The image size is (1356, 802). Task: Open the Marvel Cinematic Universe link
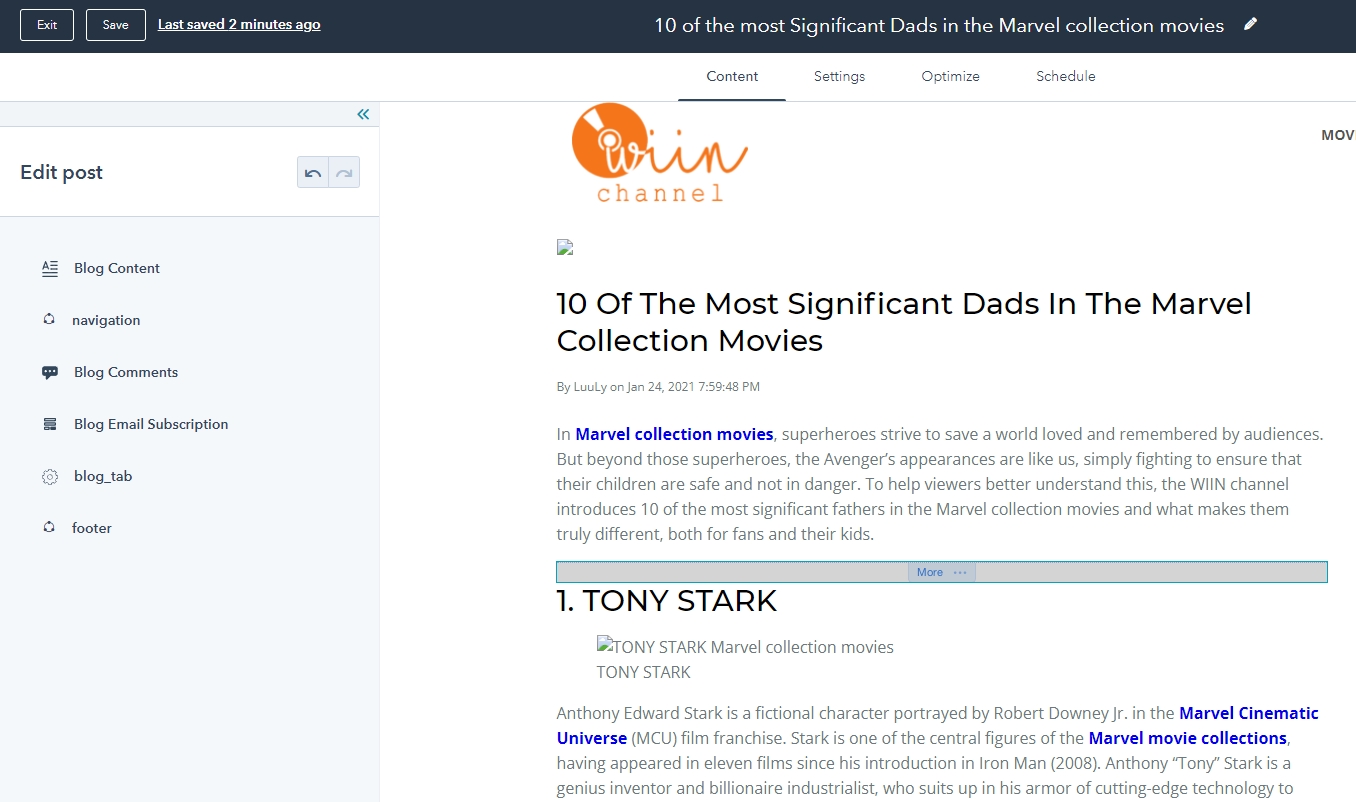click(x=938, y=726)
